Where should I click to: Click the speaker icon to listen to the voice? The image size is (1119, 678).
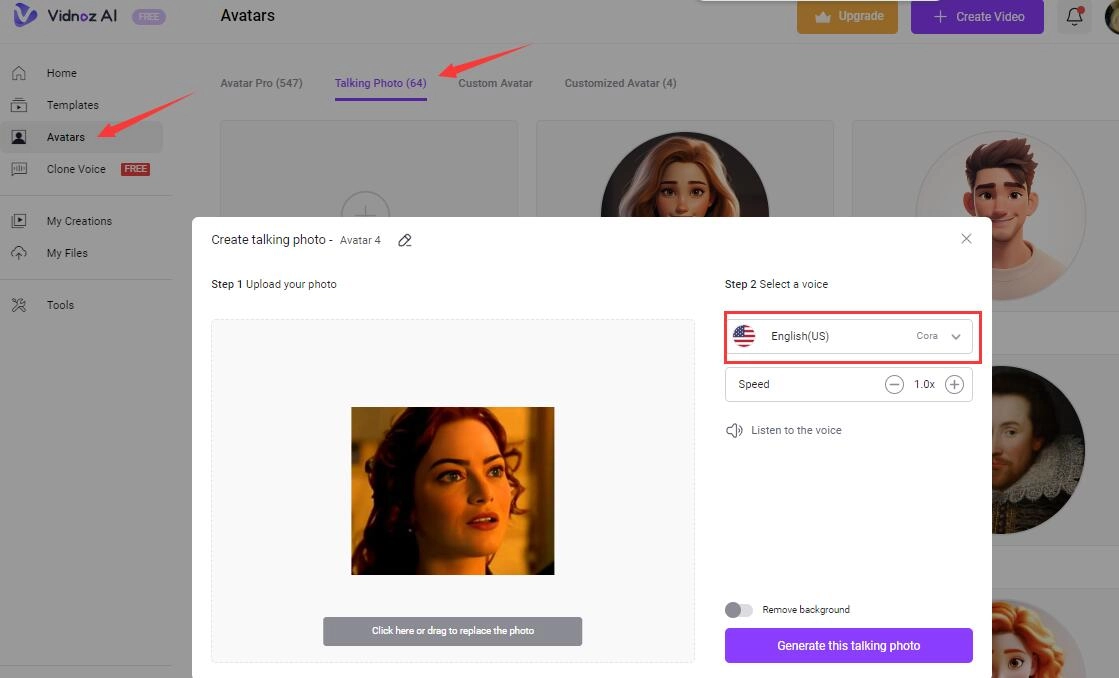pyautogui.click(x=734, y=430)
